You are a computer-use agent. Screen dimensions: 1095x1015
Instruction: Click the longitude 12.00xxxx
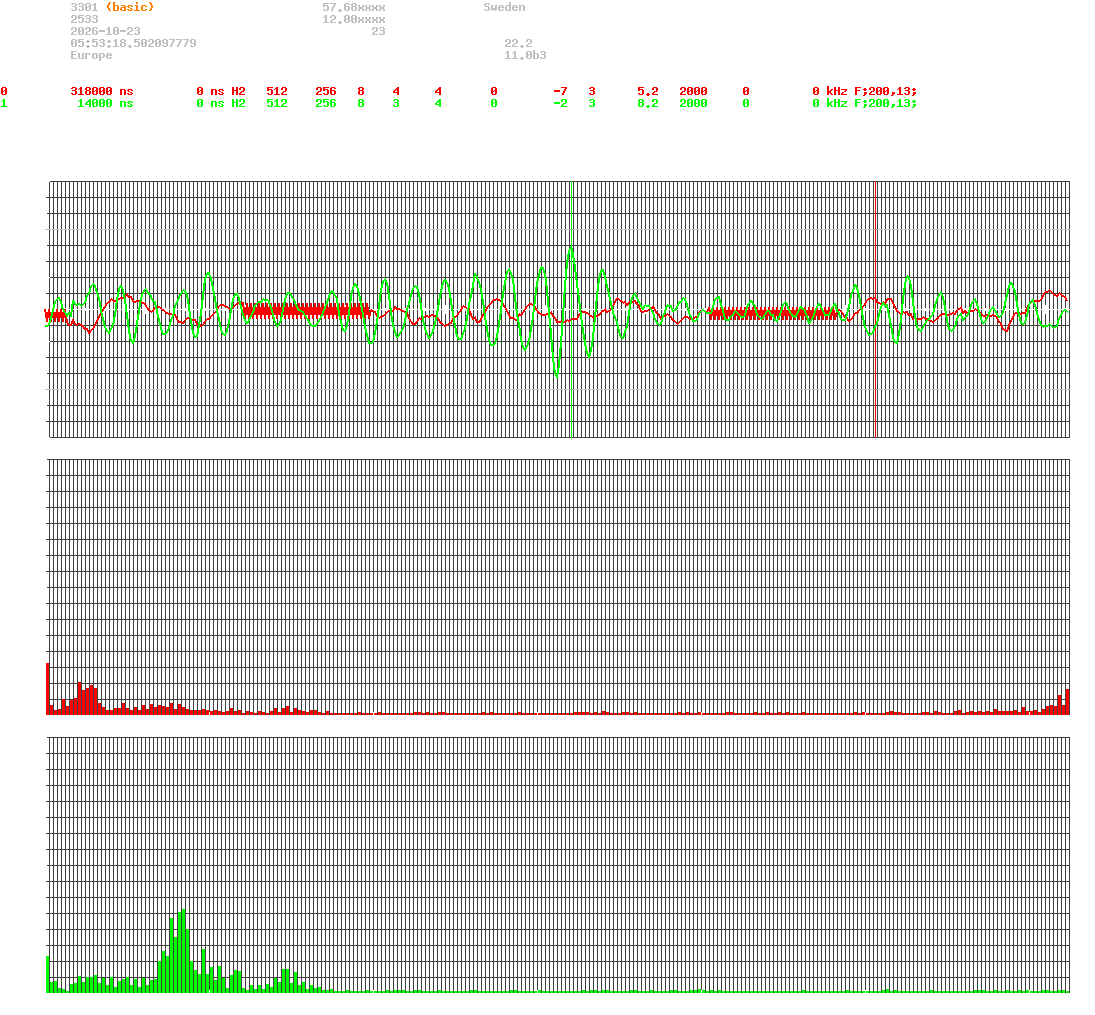(x=353, y=19)
